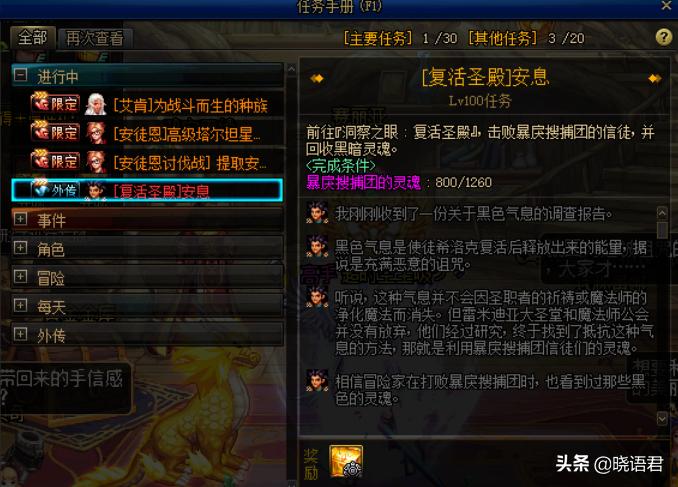Click the NPC portrait beside first dialogue line
678x487 pixels.
tap(317, 212)
